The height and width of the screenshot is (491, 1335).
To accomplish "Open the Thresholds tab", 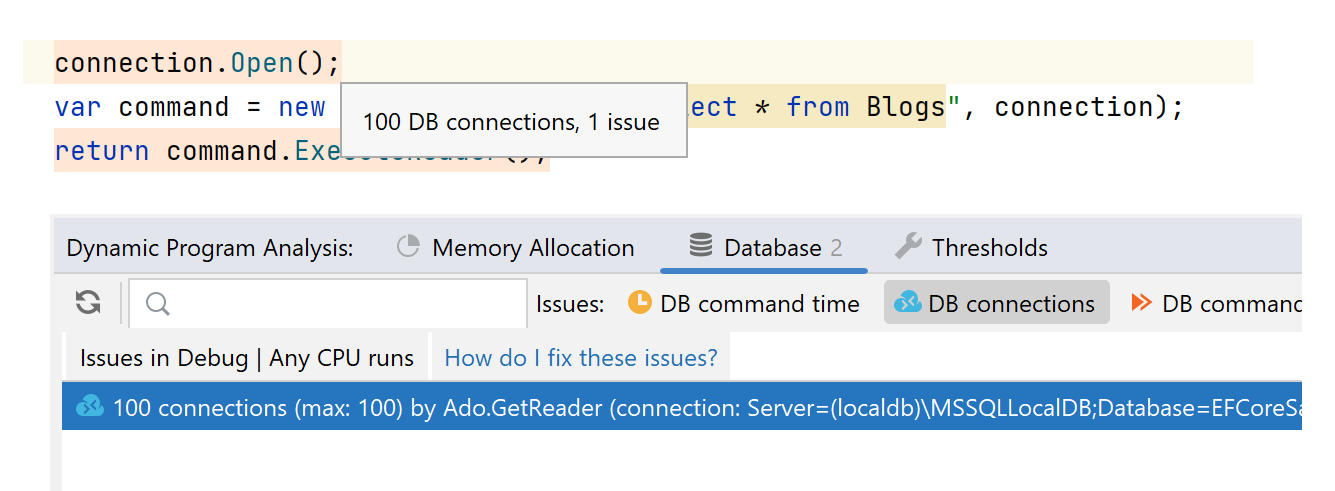I will (989, 248).
